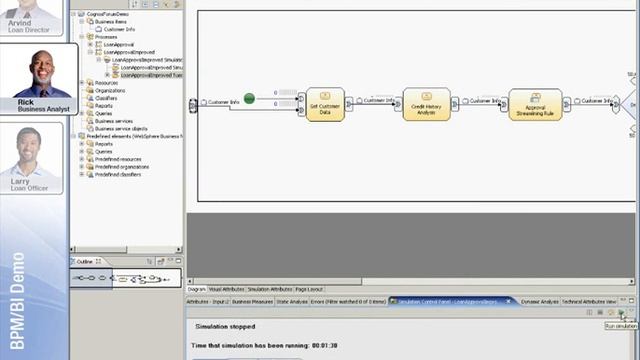Select Arvind, Loan Director persona card

click(x=31, y=17)
